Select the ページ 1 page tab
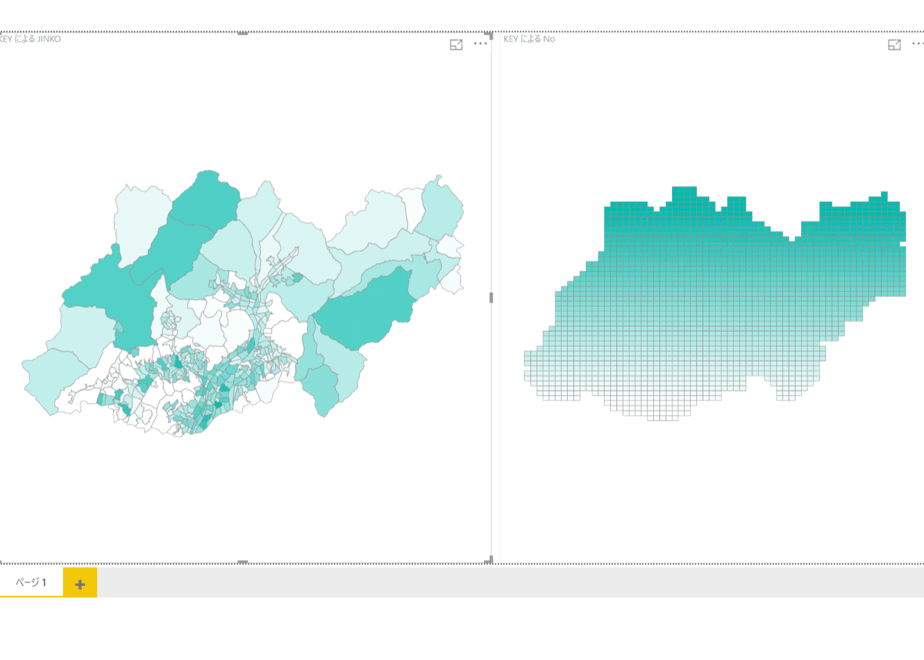Image resolution: width=924 pixels, height=660 pixels. click(31, 582)
